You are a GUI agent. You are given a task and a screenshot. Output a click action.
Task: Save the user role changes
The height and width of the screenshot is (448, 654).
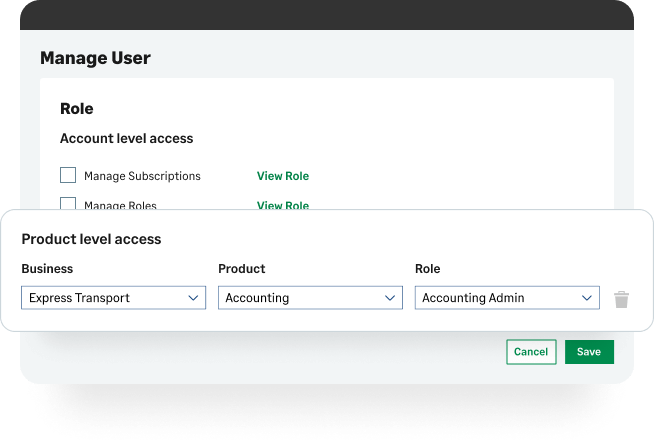[x=589, y=352]
